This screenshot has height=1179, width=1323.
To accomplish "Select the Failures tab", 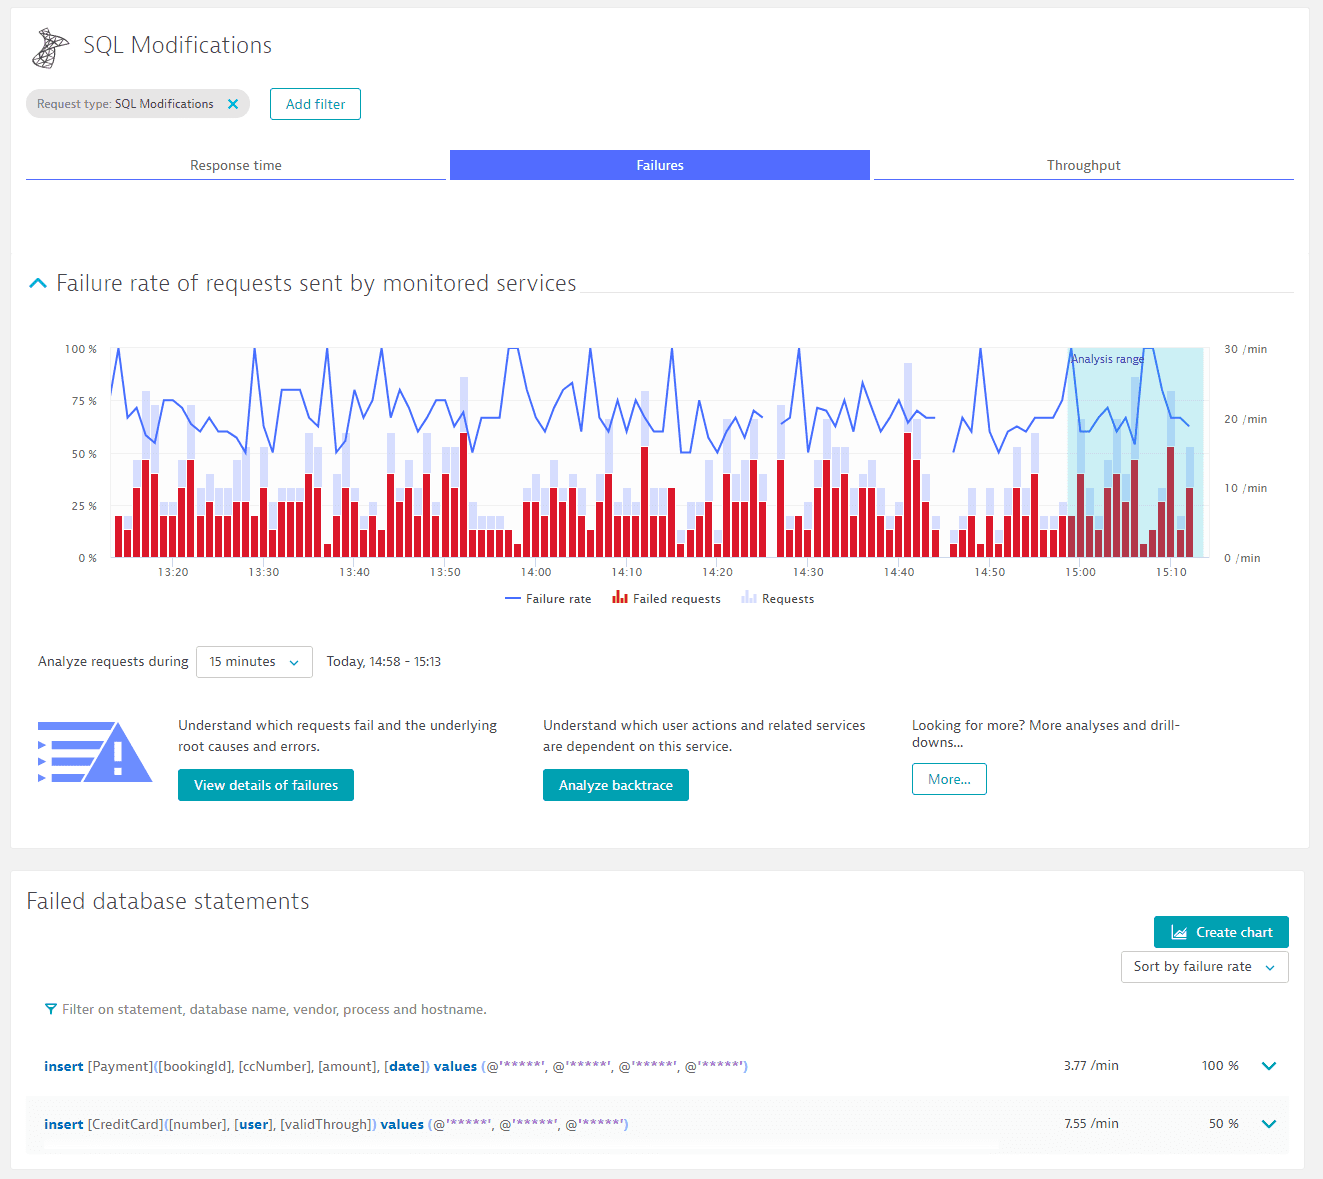I will pos(660,165).
